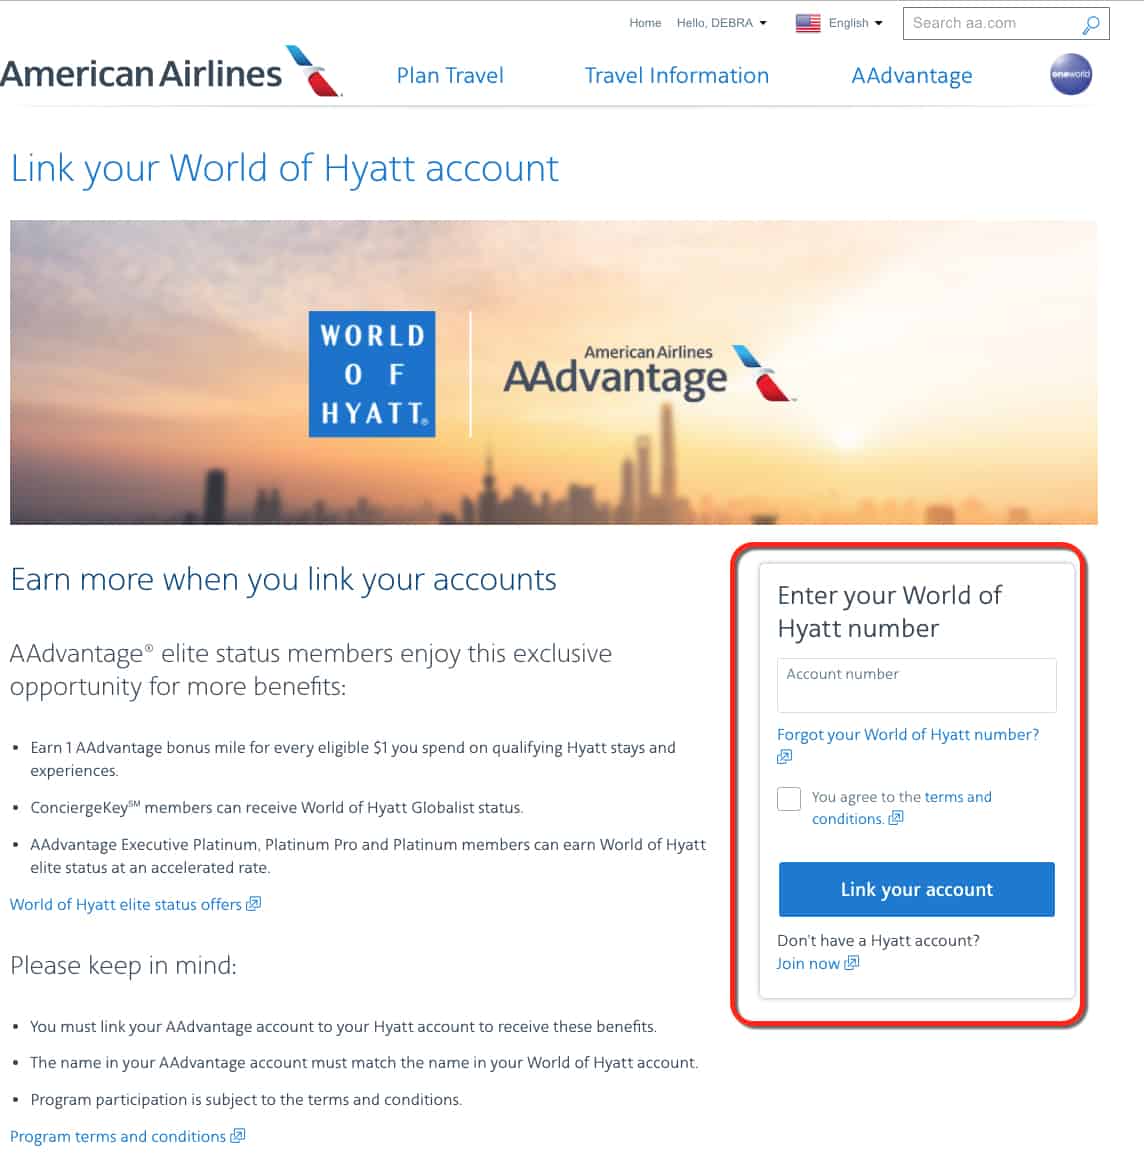Click external-link icon beside Join now
Viewport: 1144px width, 1167px height.
point(852,962)
